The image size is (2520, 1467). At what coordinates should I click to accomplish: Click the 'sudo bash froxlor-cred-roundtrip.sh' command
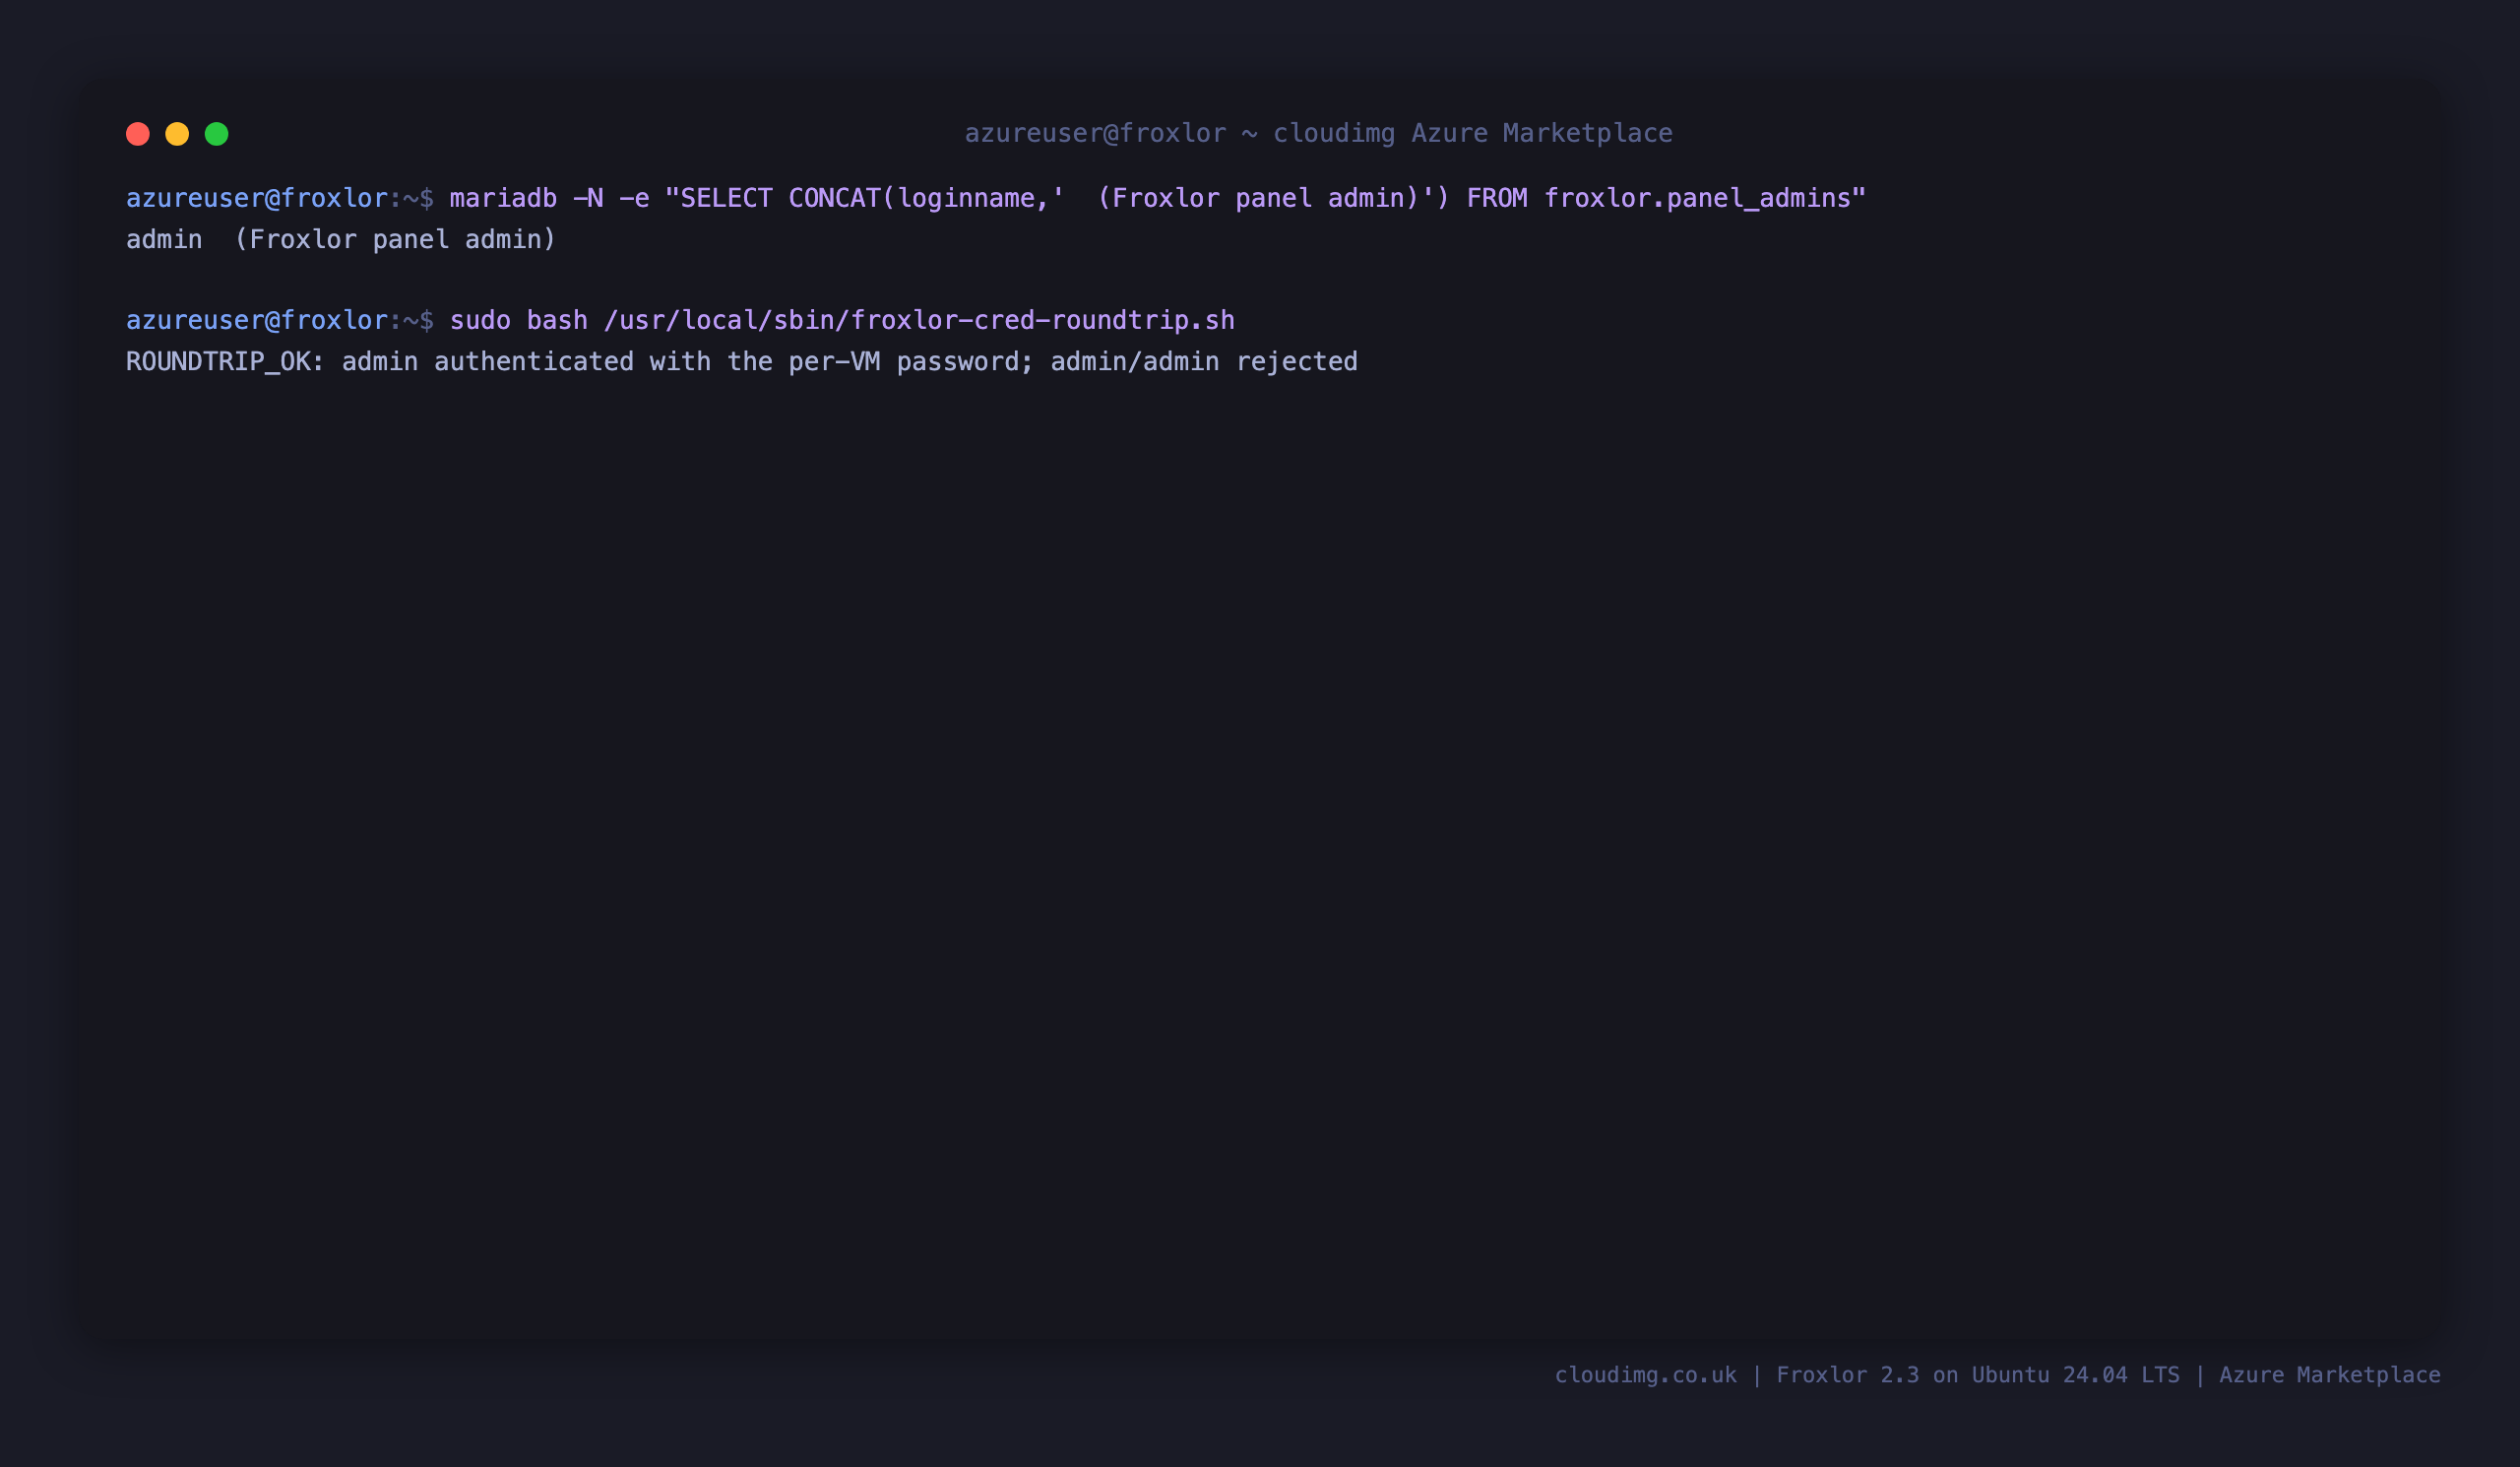pos(842,320)
